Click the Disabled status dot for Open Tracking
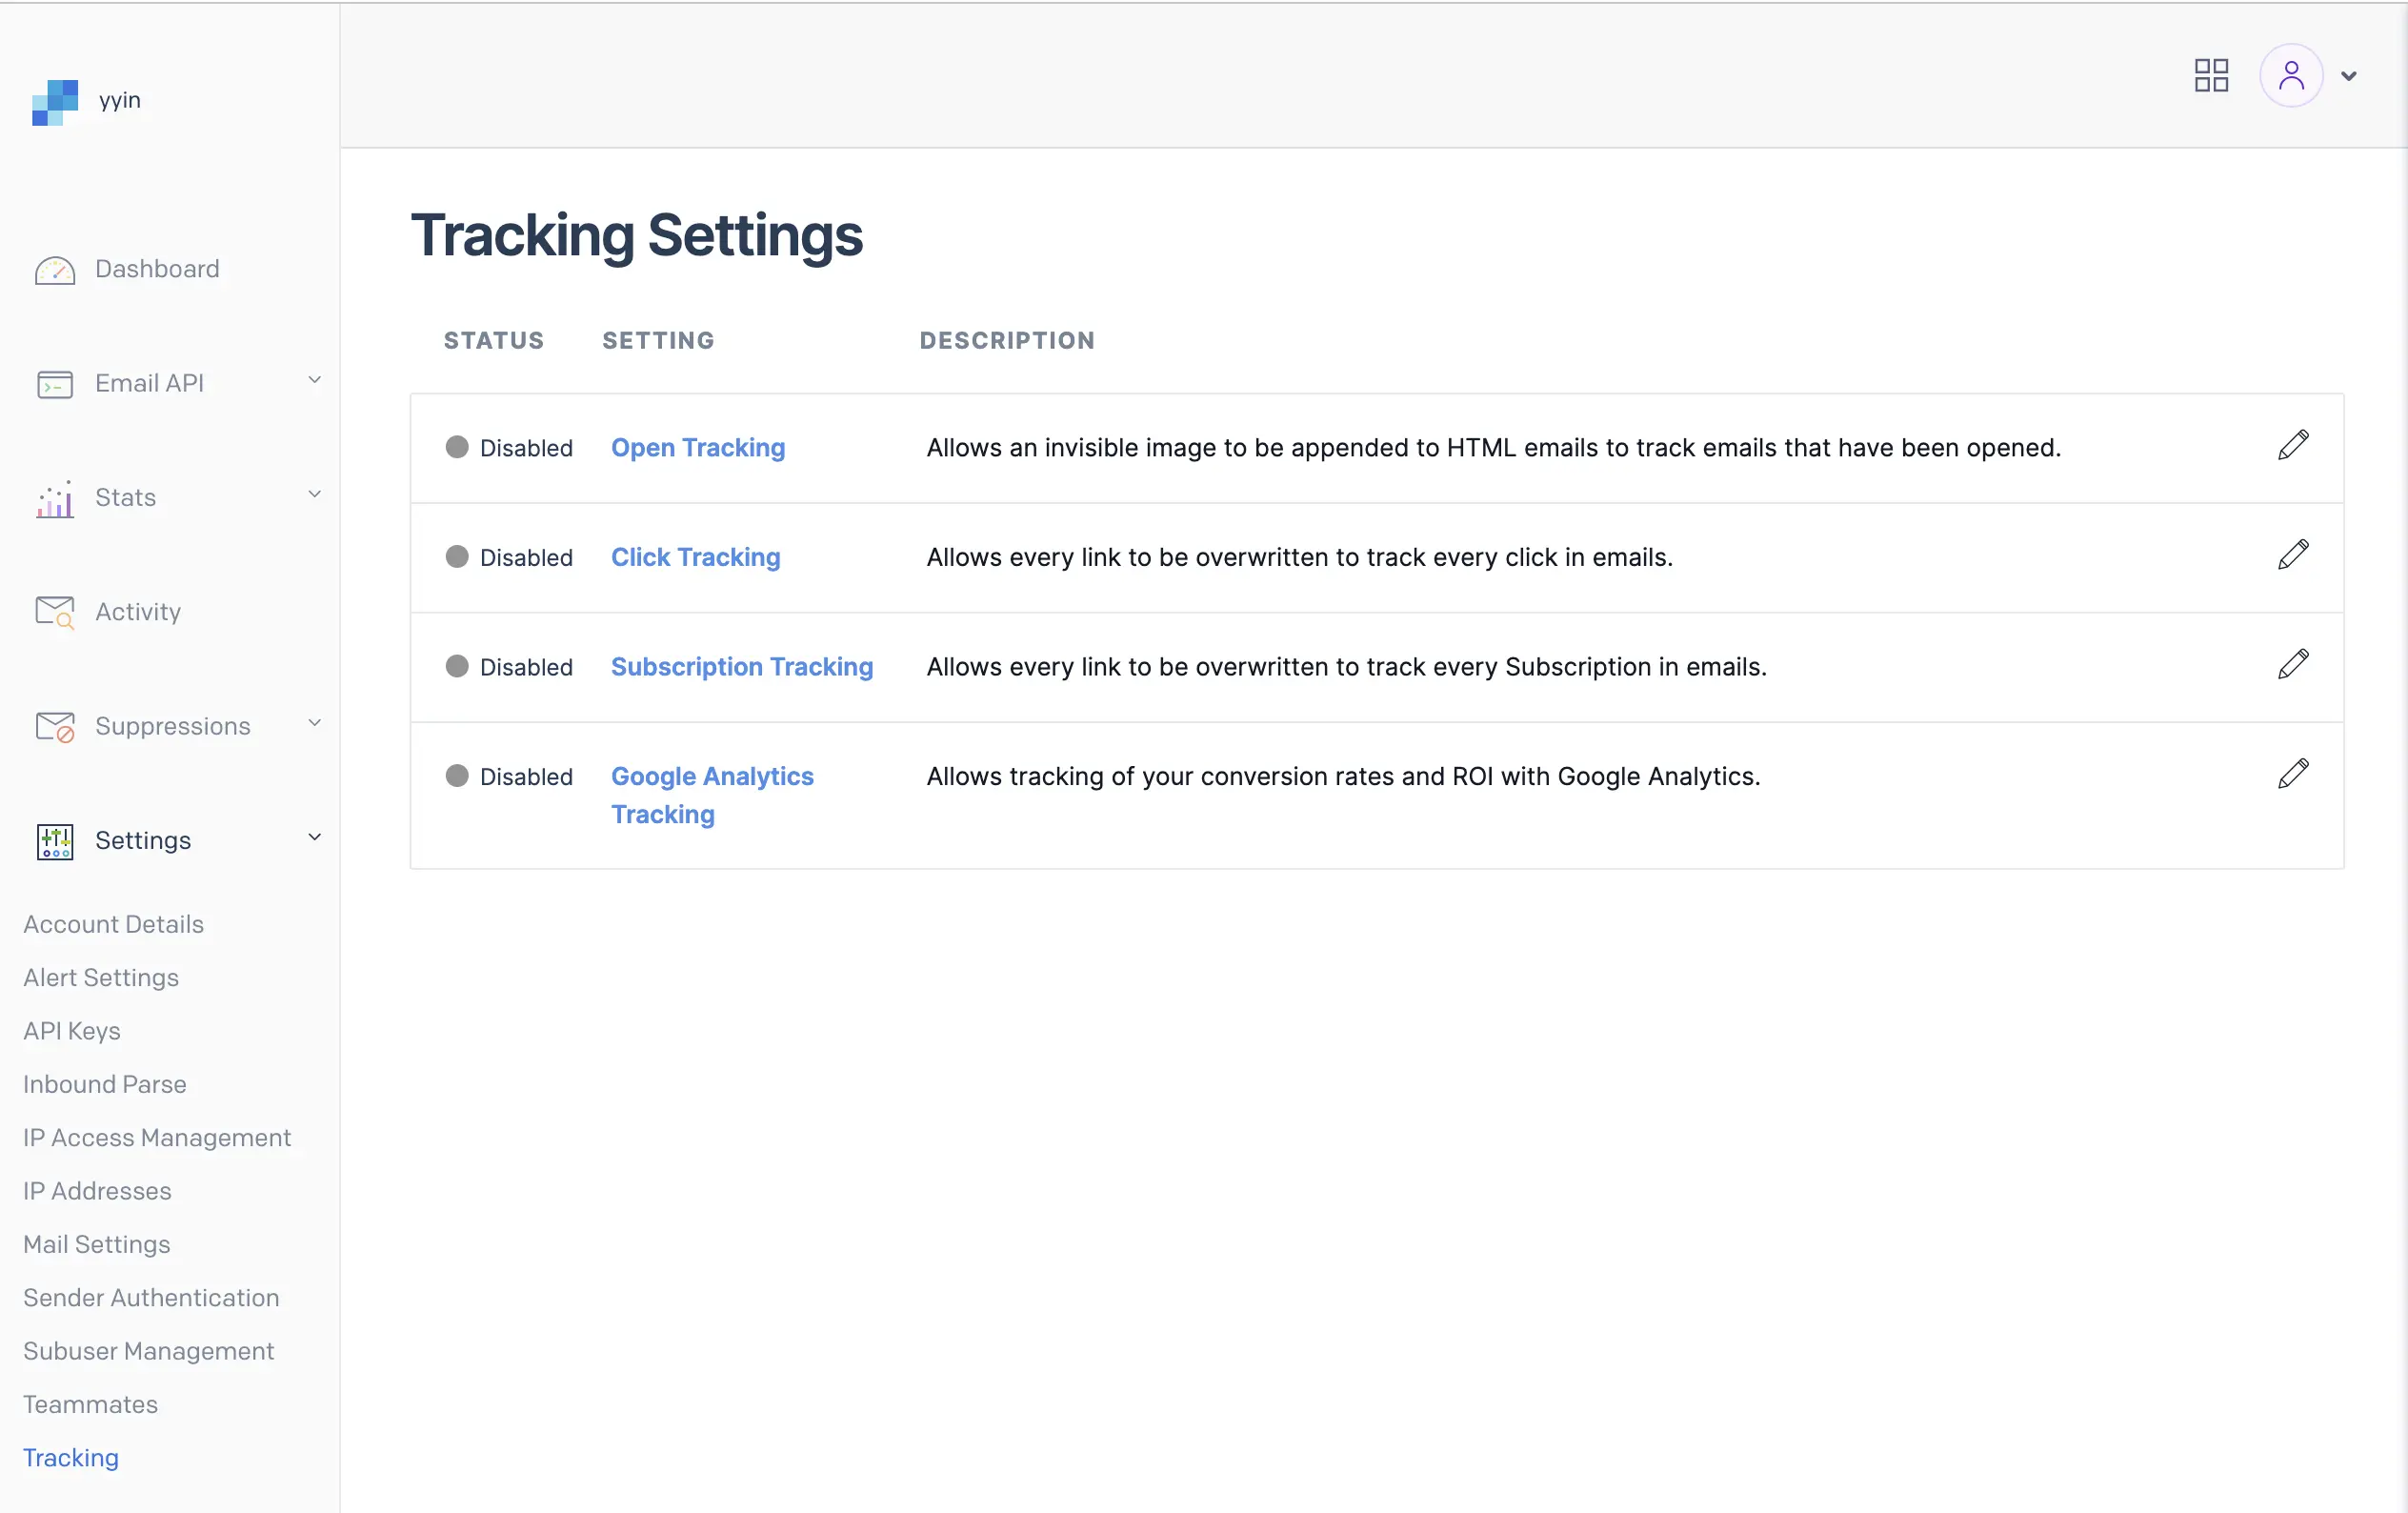Screen dimensions: 2408x1513 click(x=457, y=447)
